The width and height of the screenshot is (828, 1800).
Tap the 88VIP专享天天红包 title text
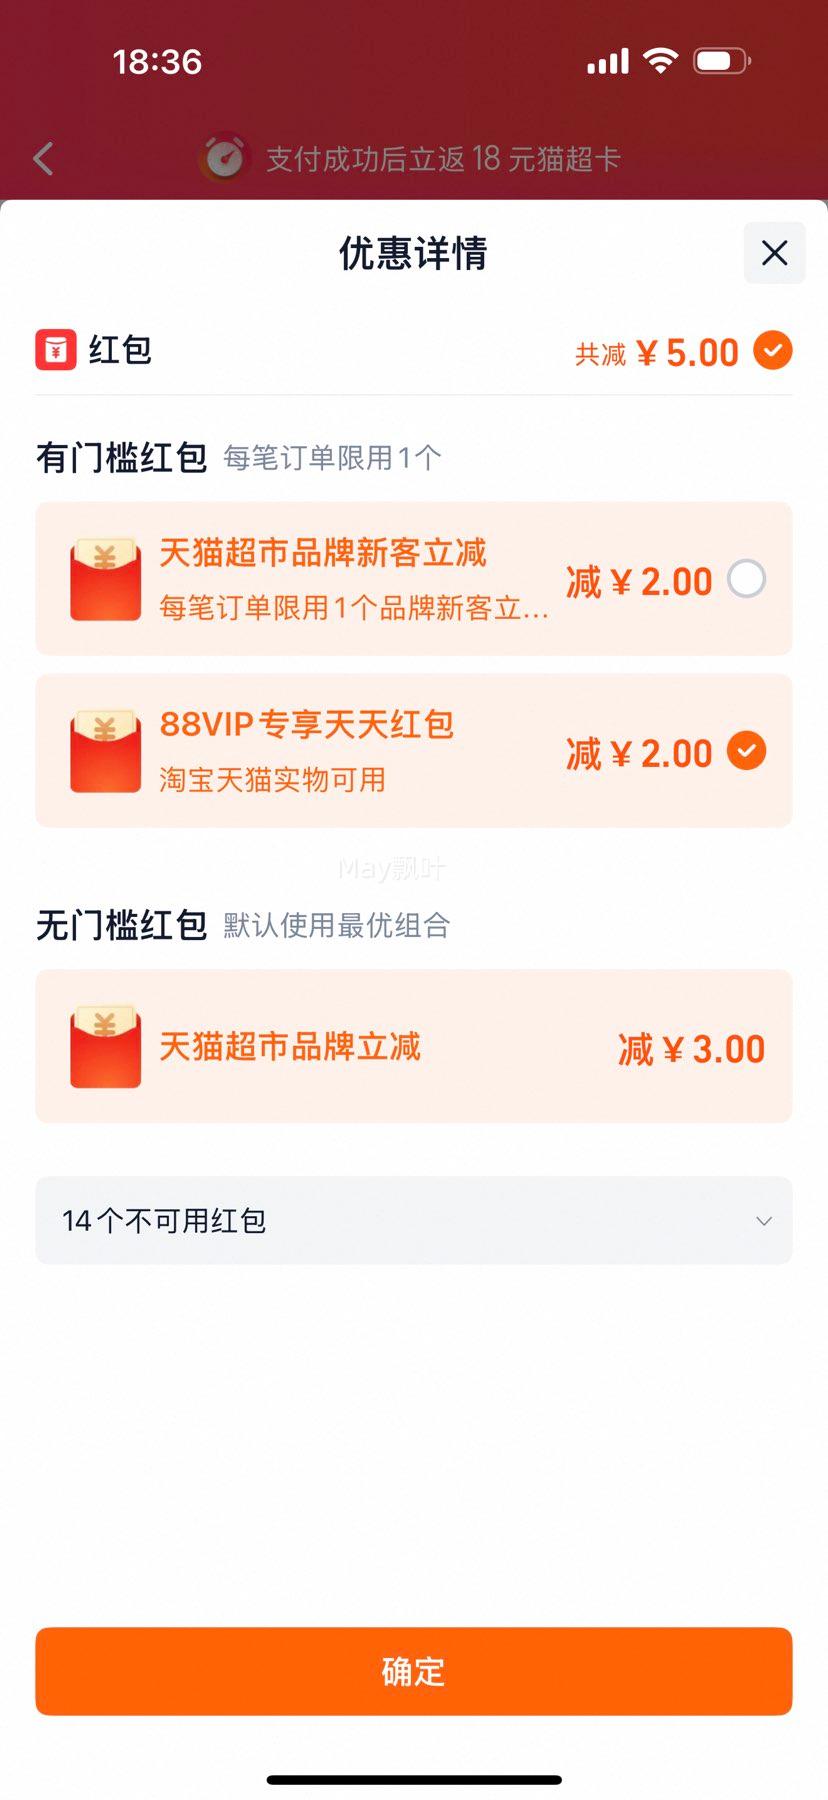[x=307, y=723]
